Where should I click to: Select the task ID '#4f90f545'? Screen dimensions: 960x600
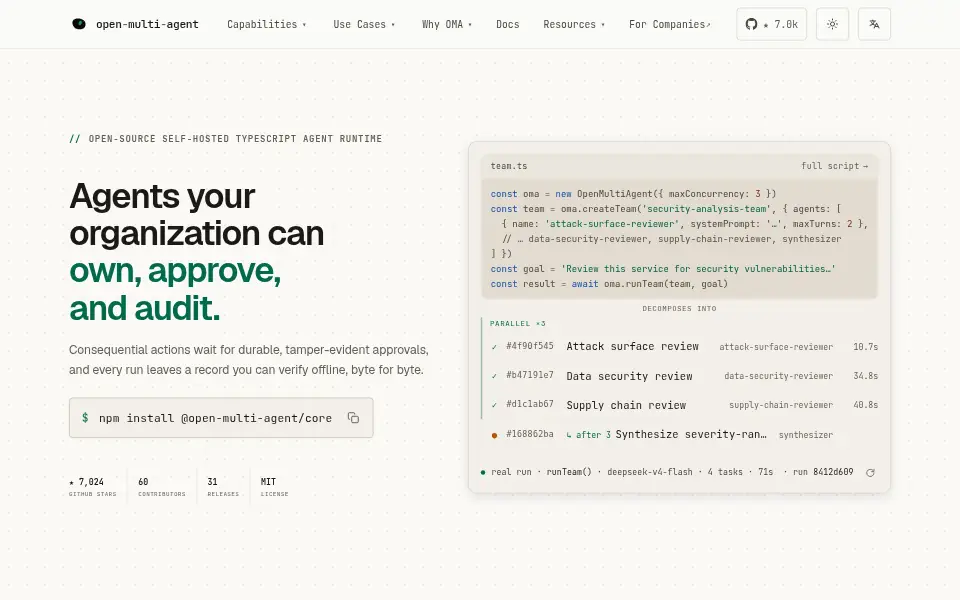coord(530,346)
